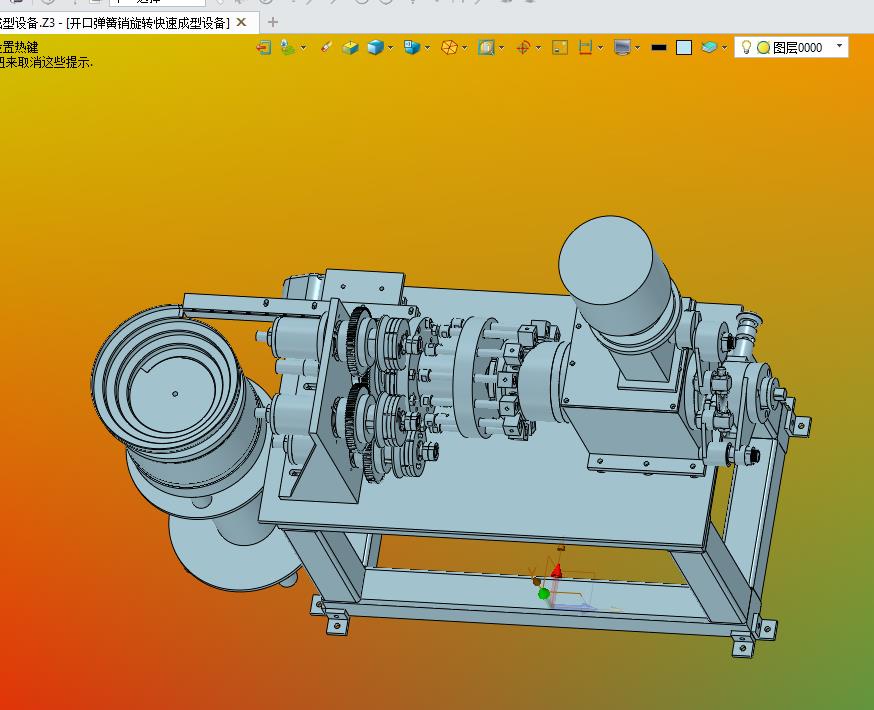The height and width of the screenshot is (710, 874).
Task: Click the view orientation cube icon
Action: click(411, 47)
